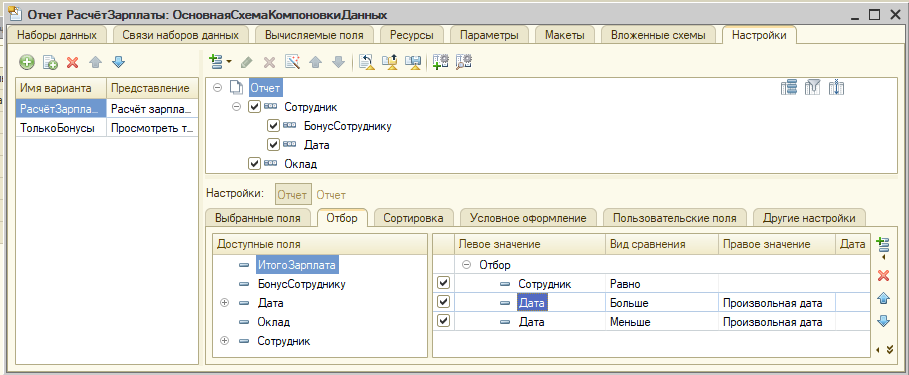909x375 pixels.
Task: Open the Параметры tab
Action: coord(489,35)
